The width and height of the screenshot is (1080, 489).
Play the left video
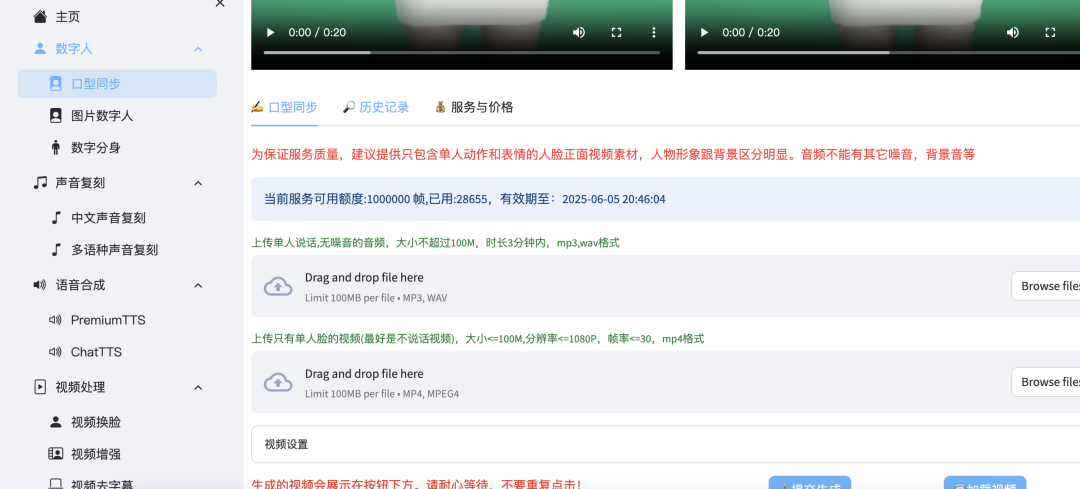(x=271, y=32)
